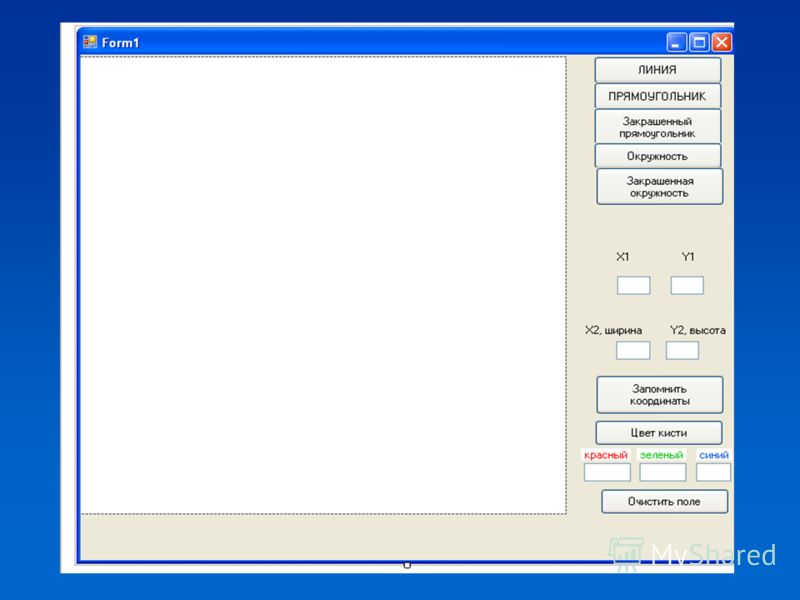Click the X2, ширина label

tap(613, 331)
